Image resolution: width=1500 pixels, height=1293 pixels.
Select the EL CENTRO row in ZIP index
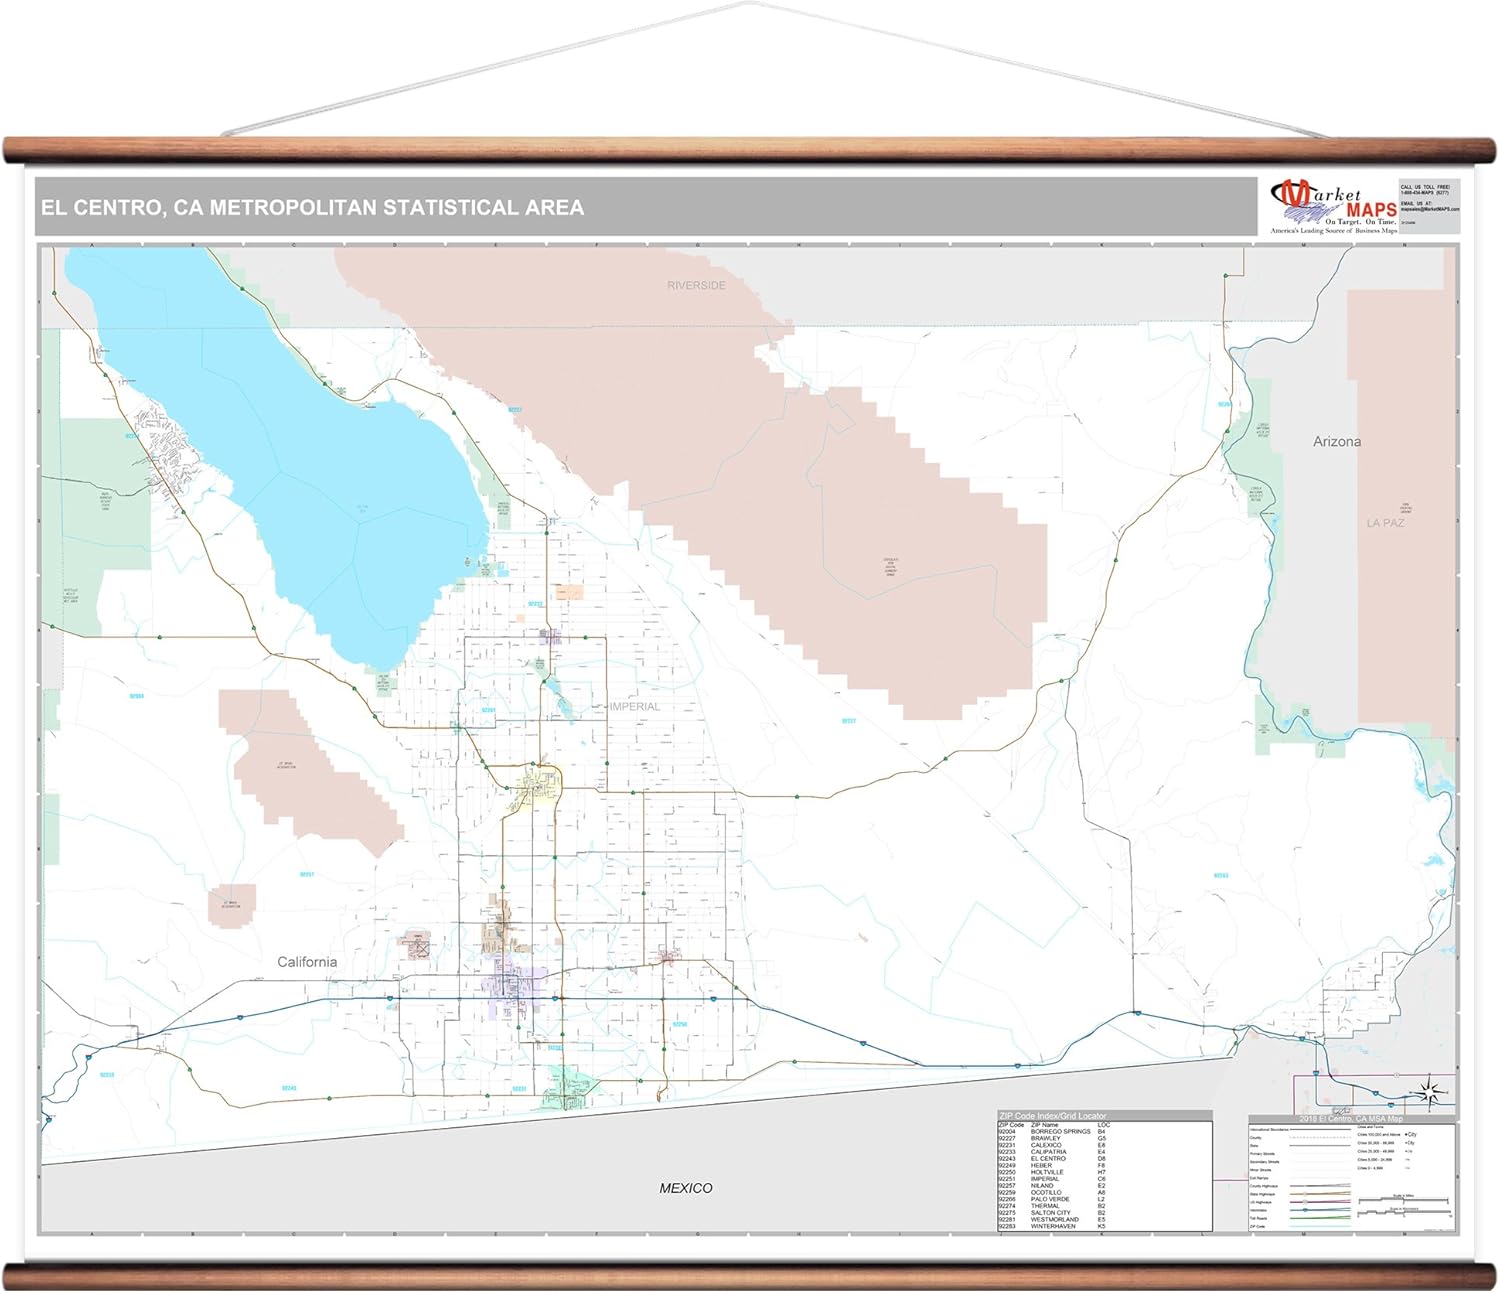[x=1050, y=1159]
